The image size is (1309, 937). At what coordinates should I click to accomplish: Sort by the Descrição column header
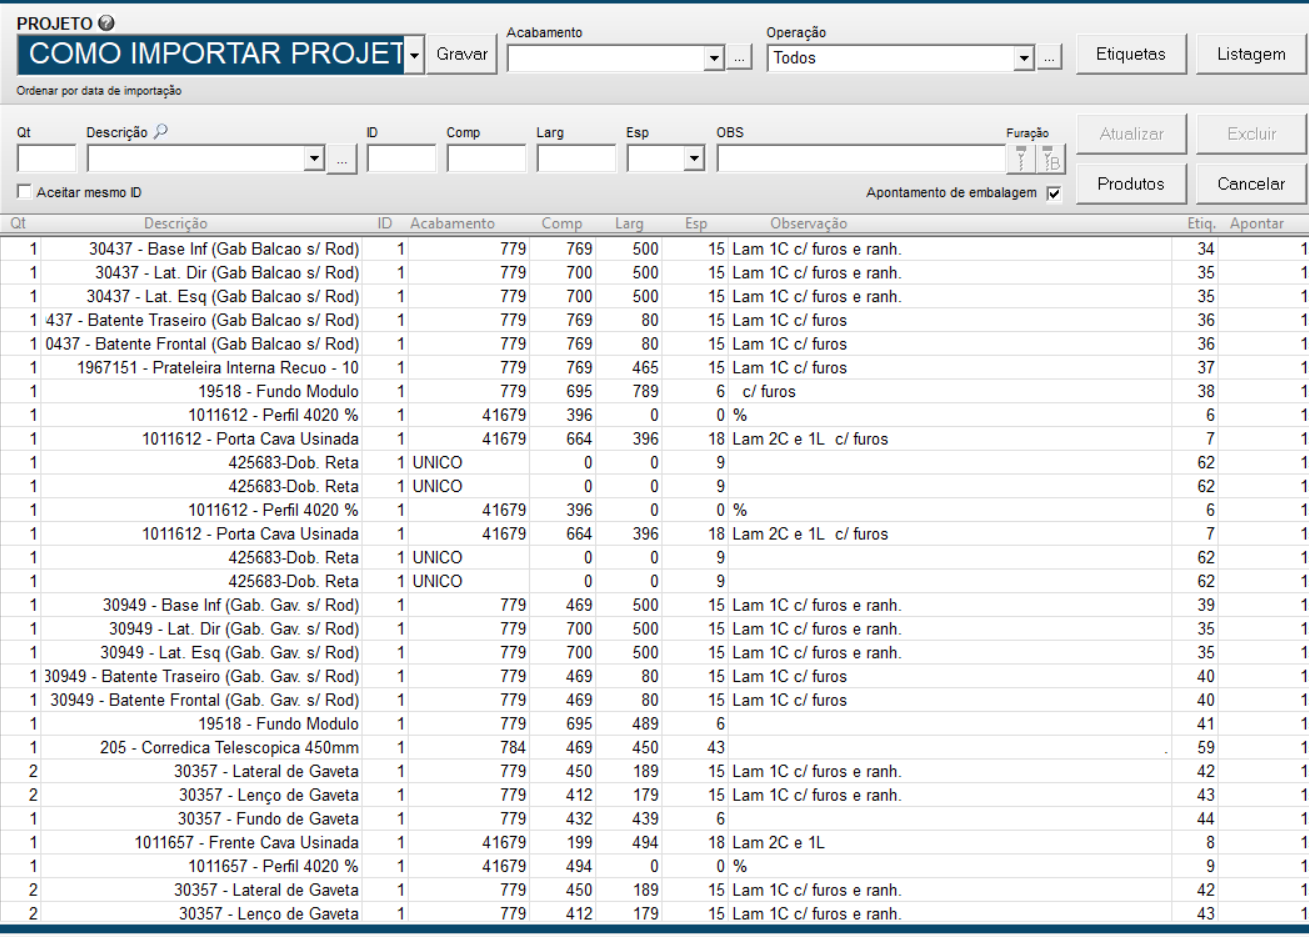point(176,223)
